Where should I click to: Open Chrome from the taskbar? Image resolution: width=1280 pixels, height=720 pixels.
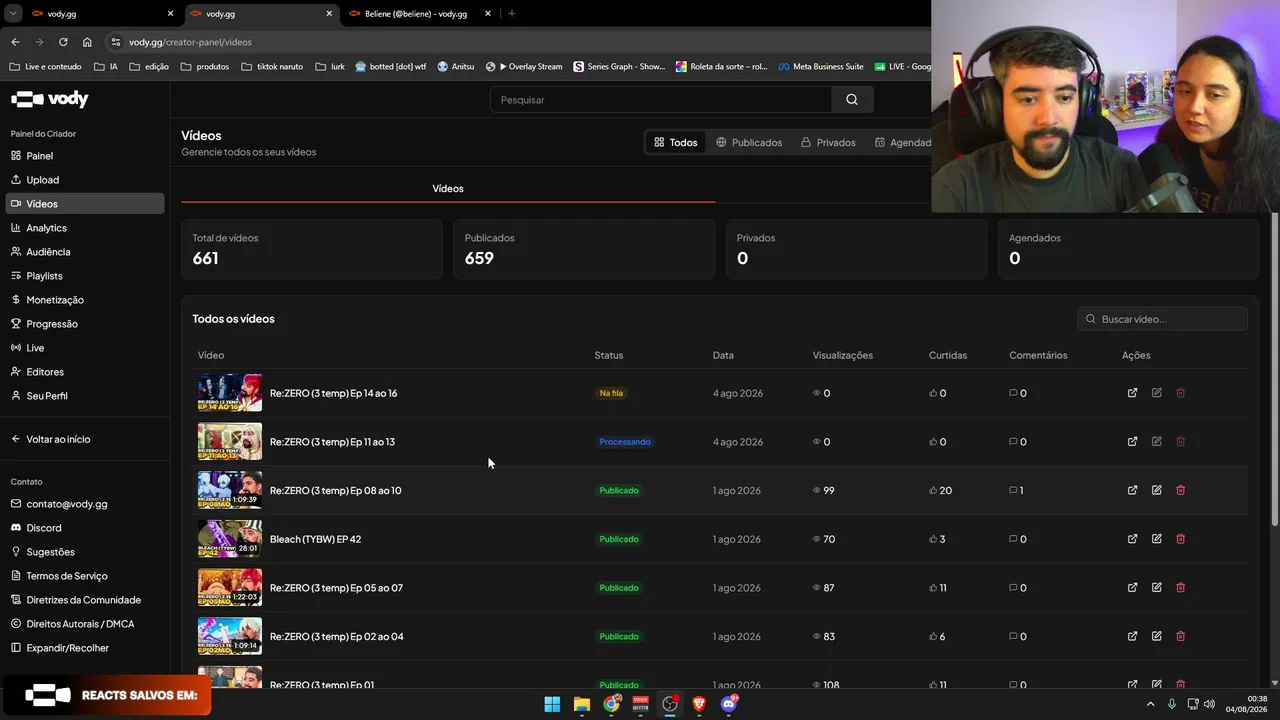611,704
